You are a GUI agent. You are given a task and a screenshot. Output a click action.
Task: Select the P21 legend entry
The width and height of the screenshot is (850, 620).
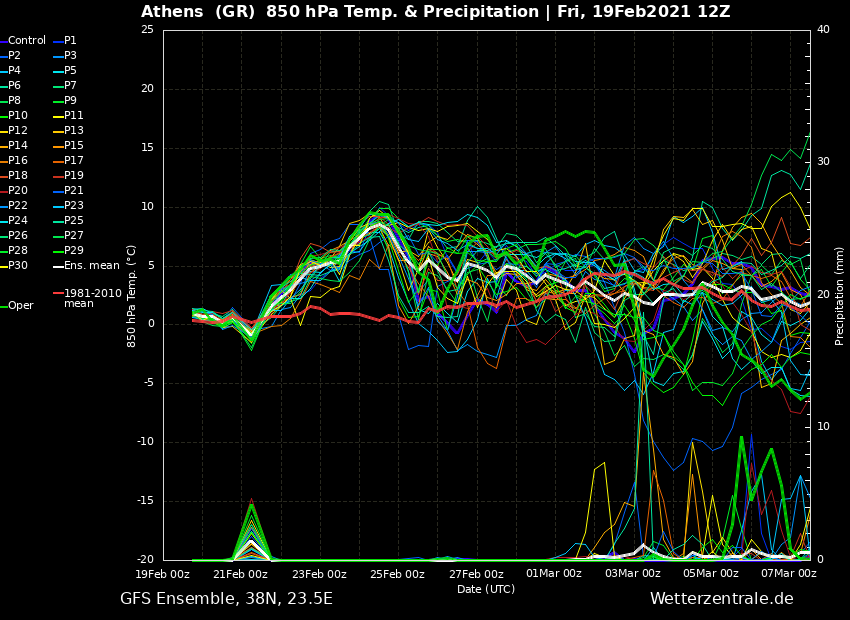[x=74, y=191]
